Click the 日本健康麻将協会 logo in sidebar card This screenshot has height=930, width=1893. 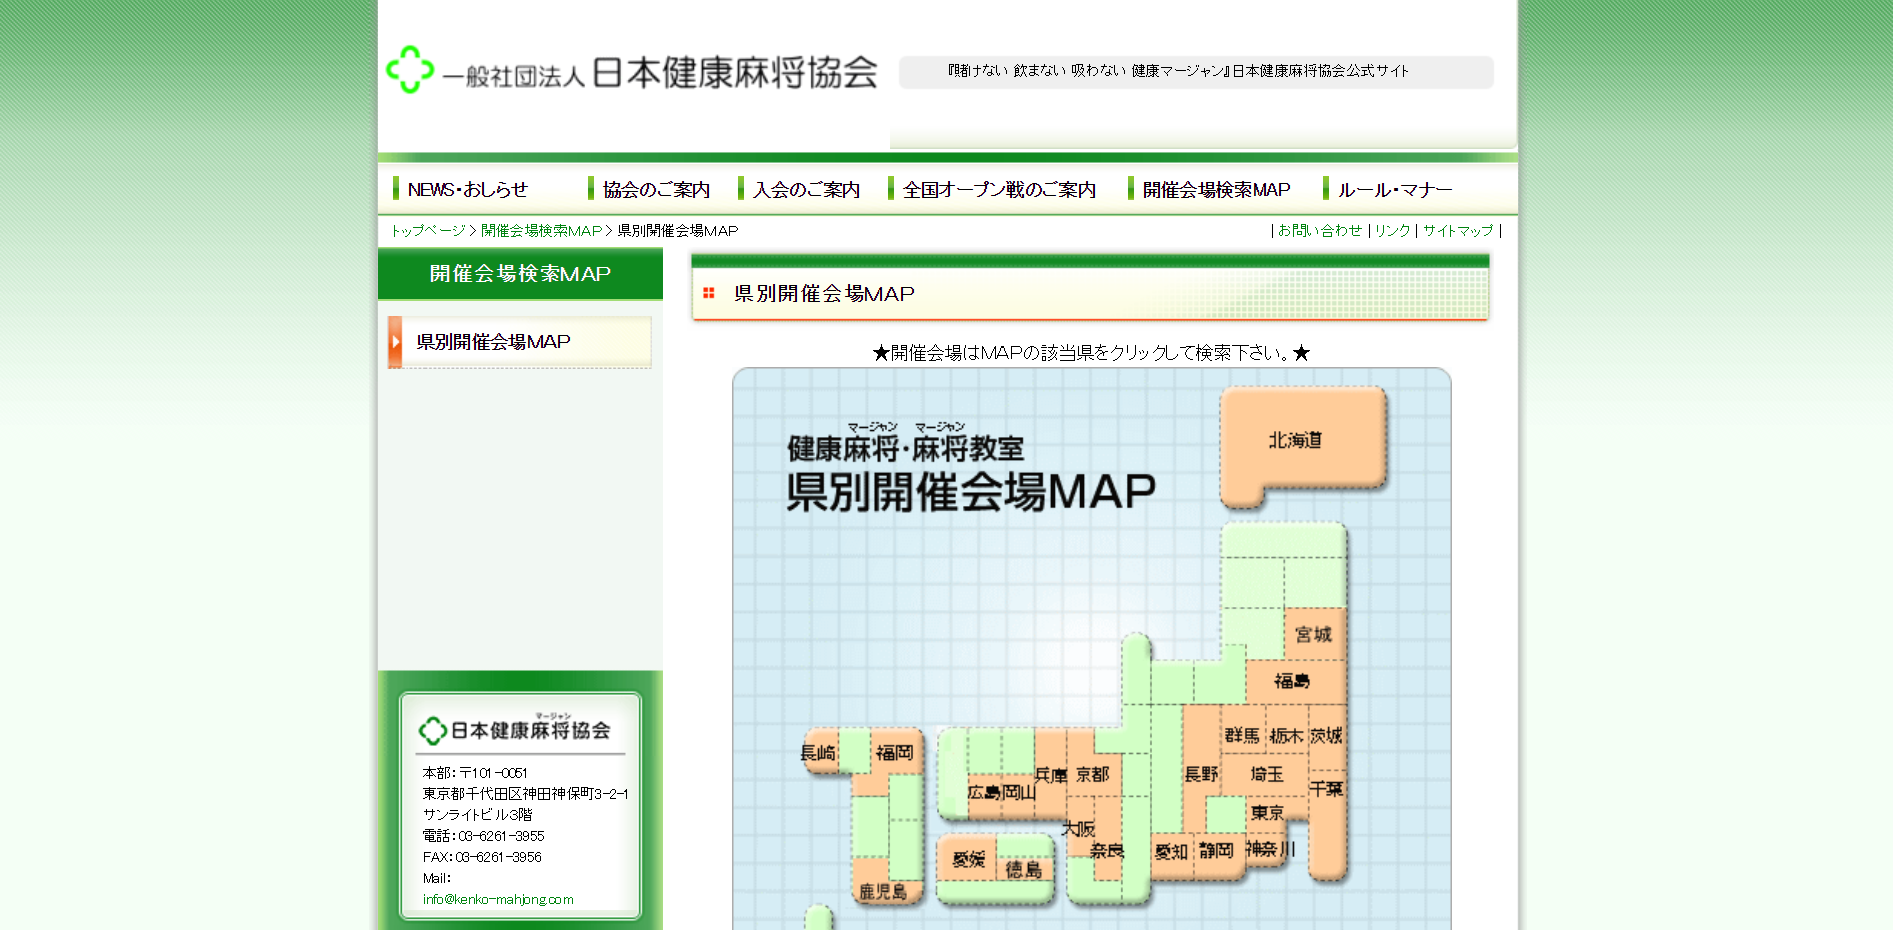[515, 730]
